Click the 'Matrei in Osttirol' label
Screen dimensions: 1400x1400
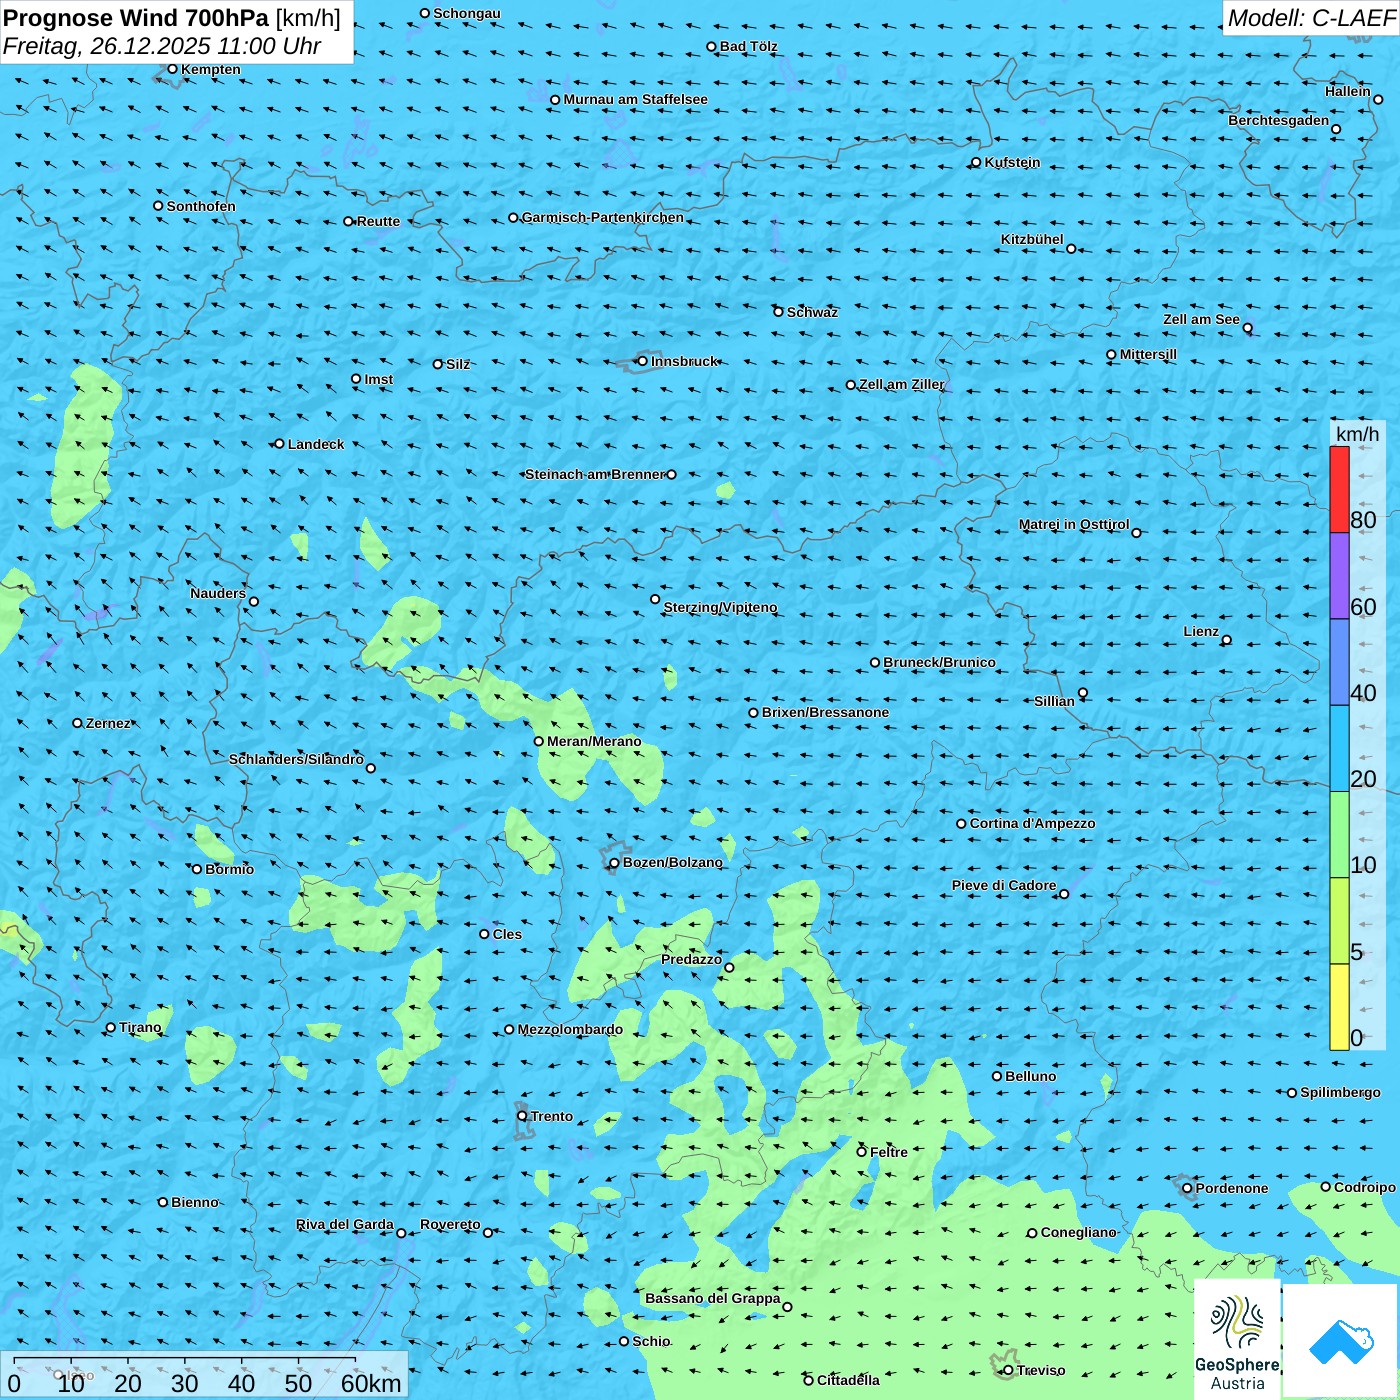coord(1074,524)
